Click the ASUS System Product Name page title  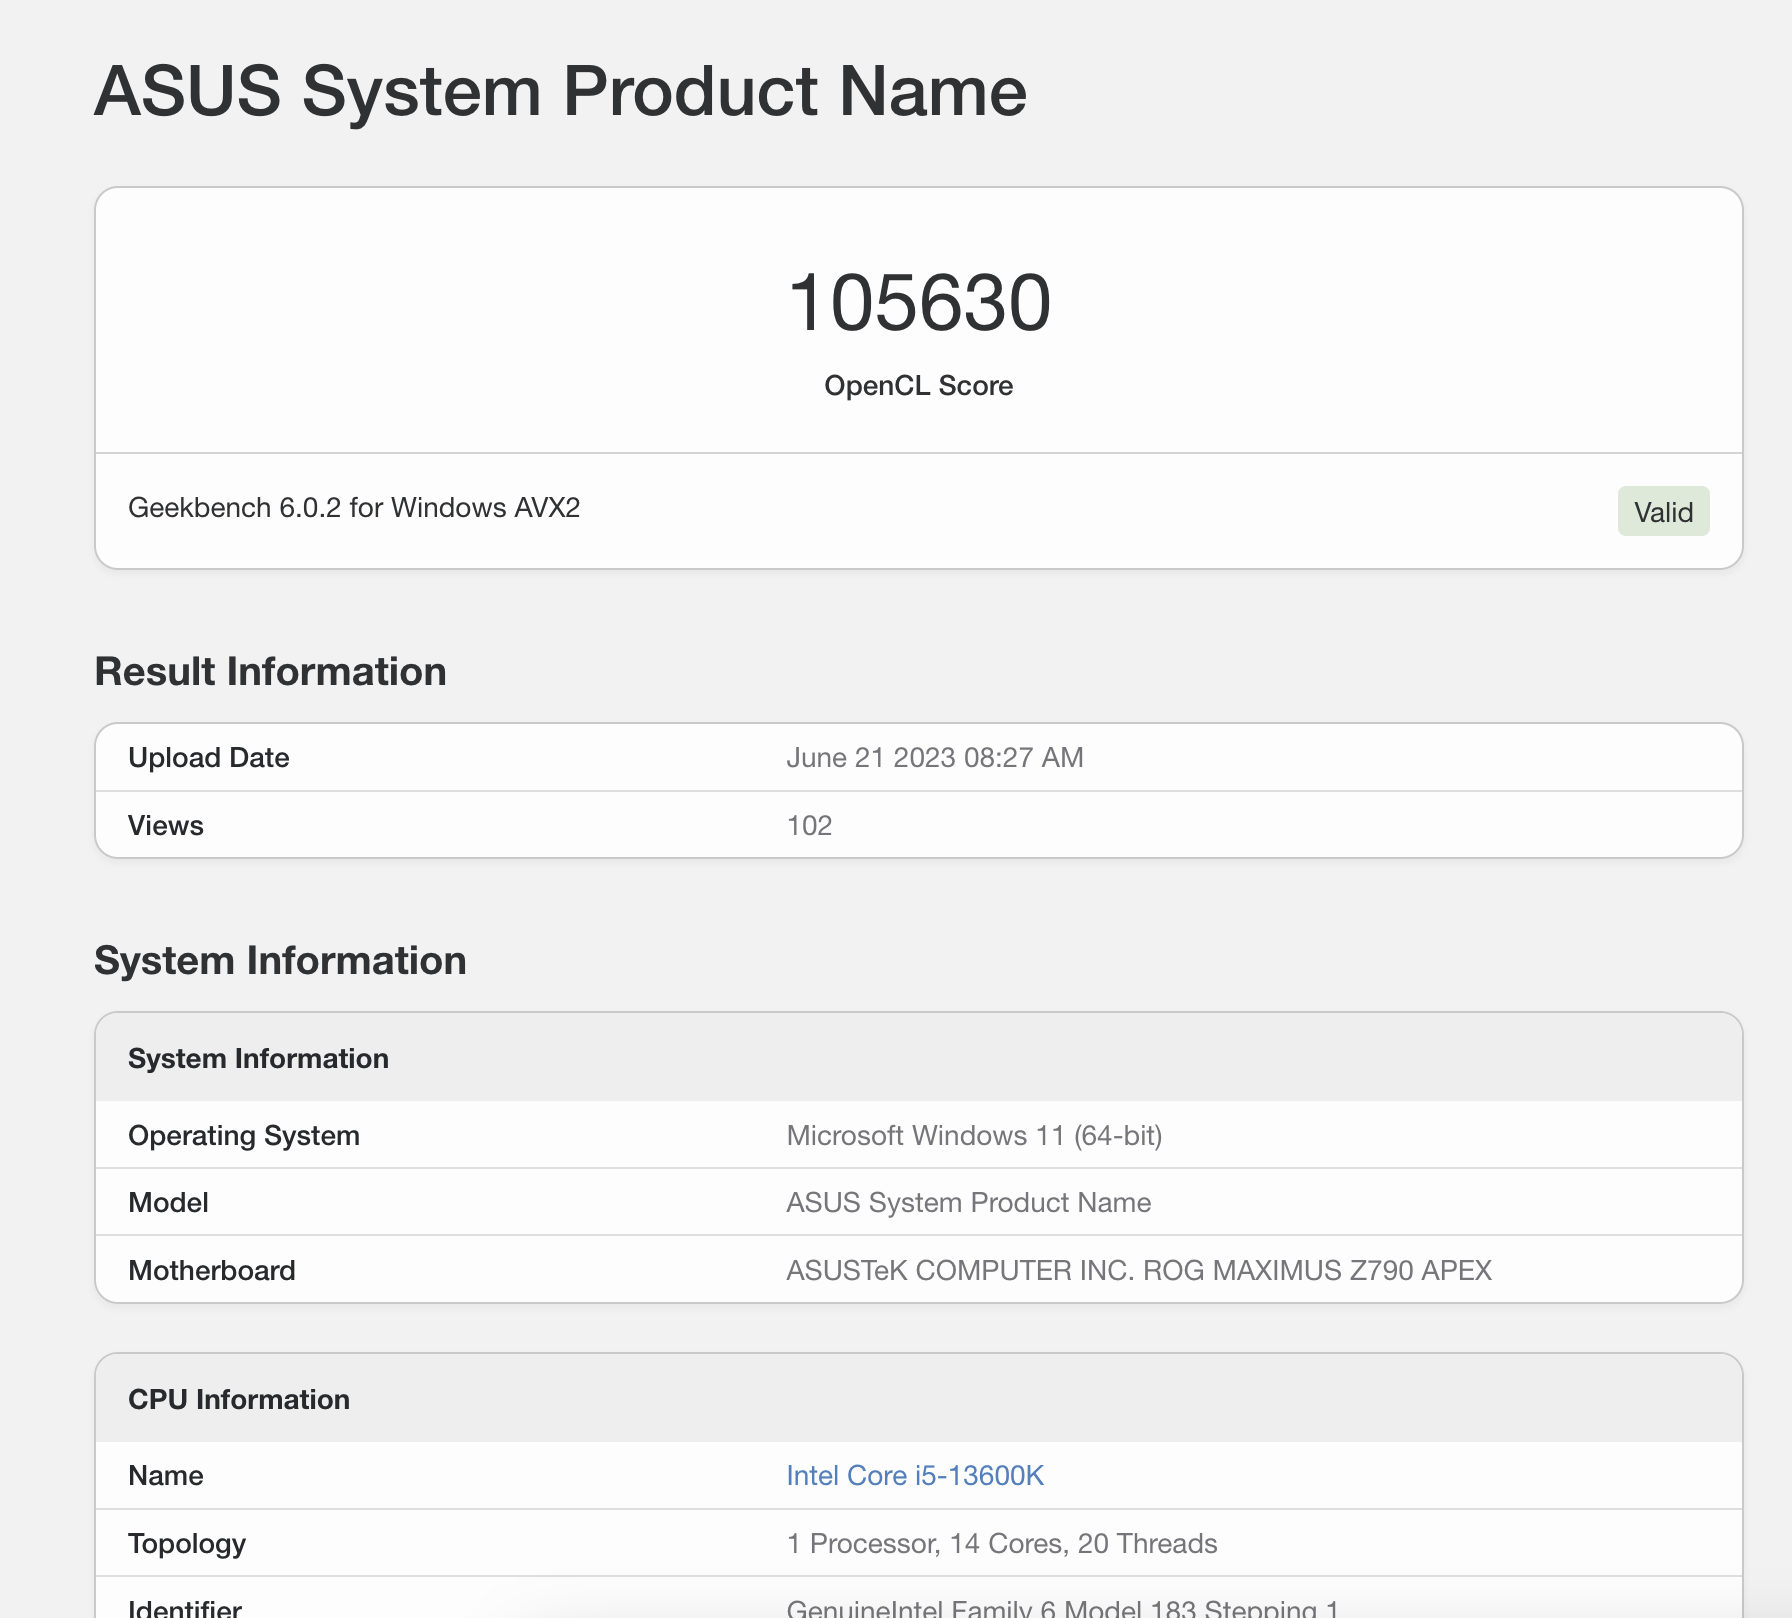coord(561,91)
